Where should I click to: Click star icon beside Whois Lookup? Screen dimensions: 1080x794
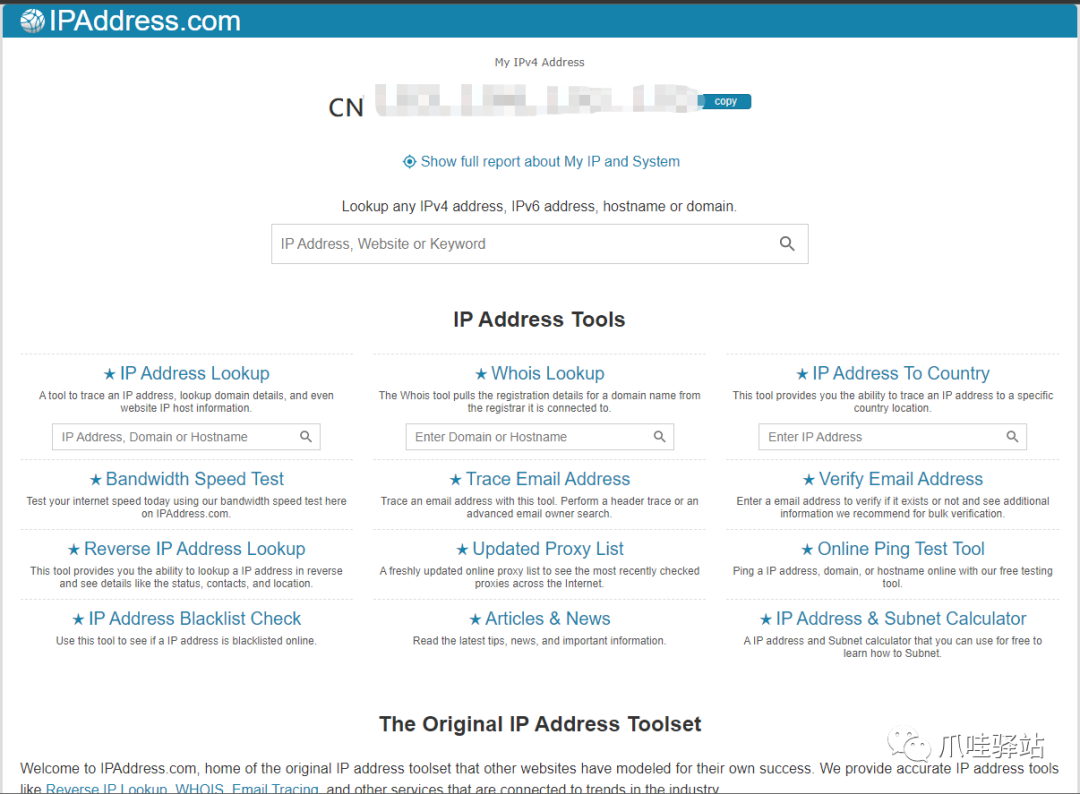coord(481,375)
